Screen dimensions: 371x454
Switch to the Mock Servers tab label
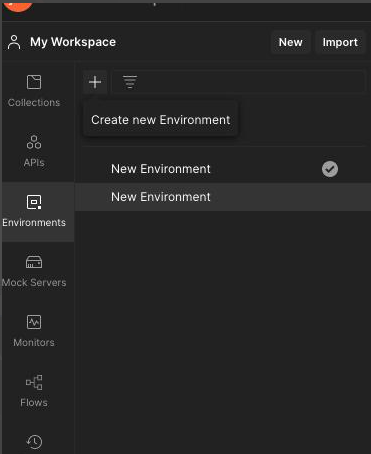click(34, 282)
